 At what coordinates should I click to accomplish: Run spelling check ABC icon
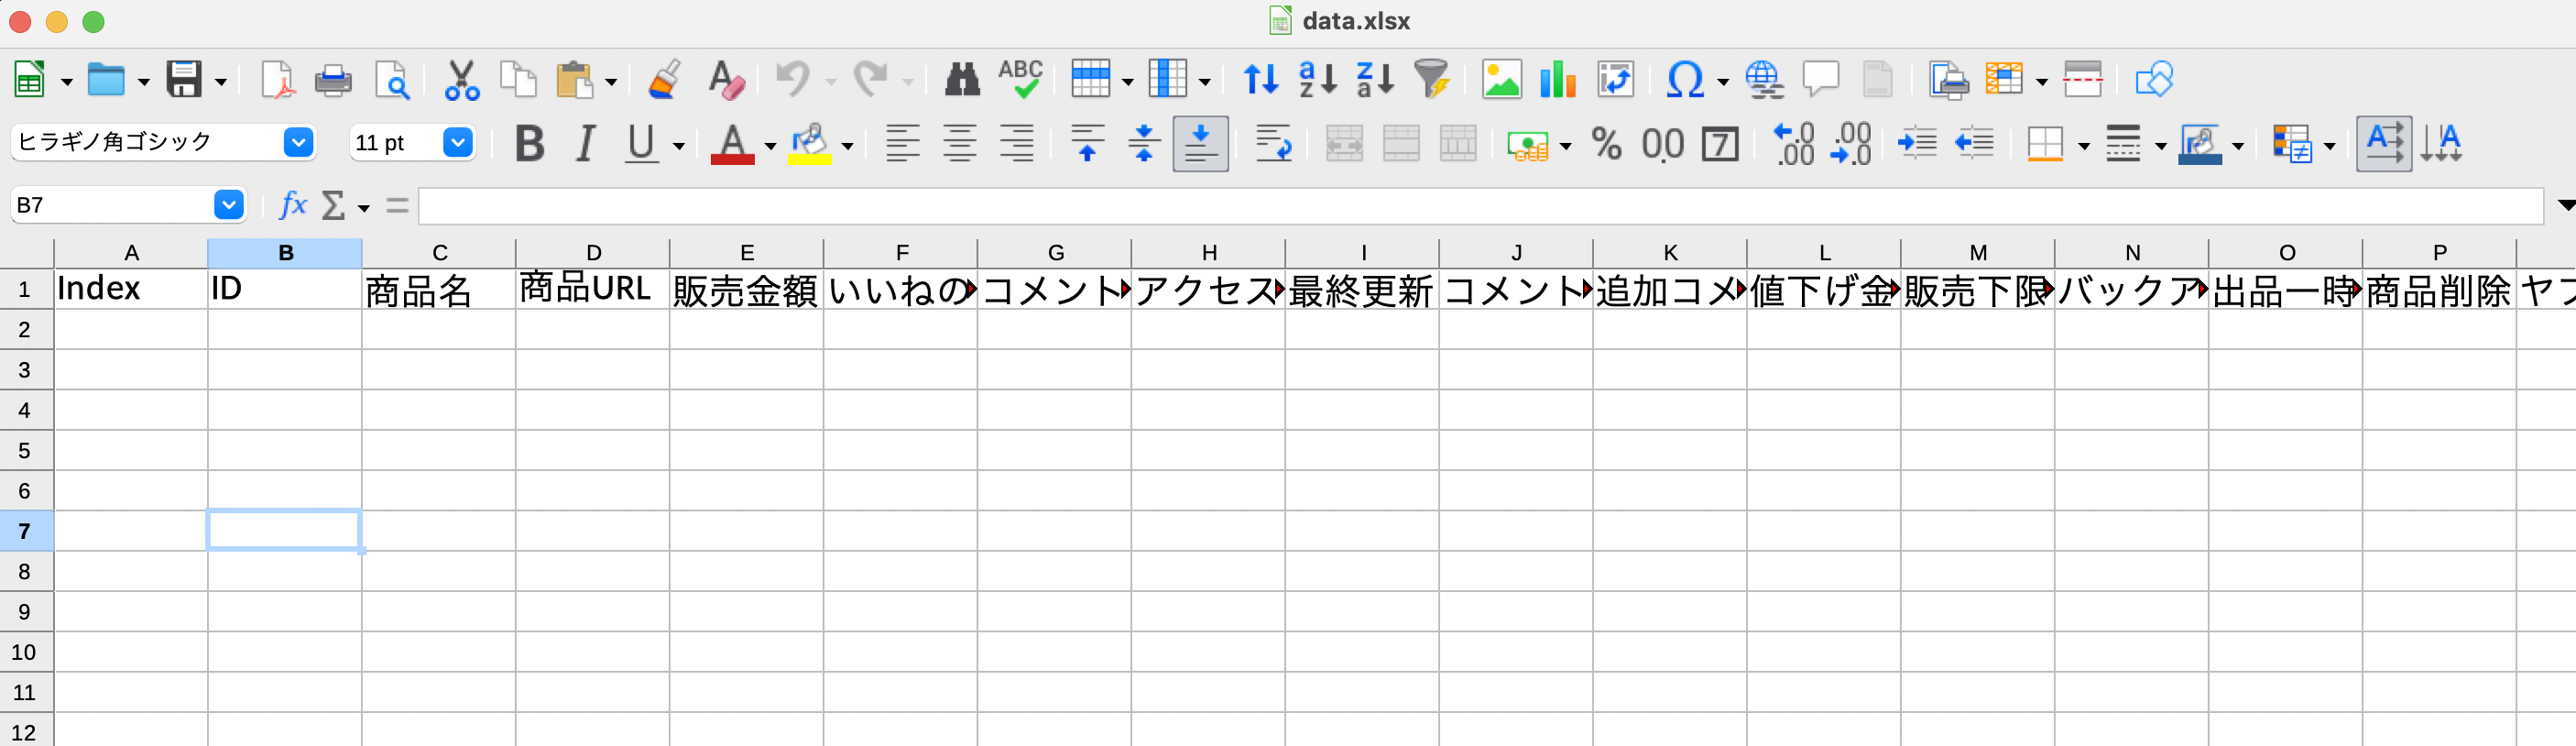click(1020, 80)
